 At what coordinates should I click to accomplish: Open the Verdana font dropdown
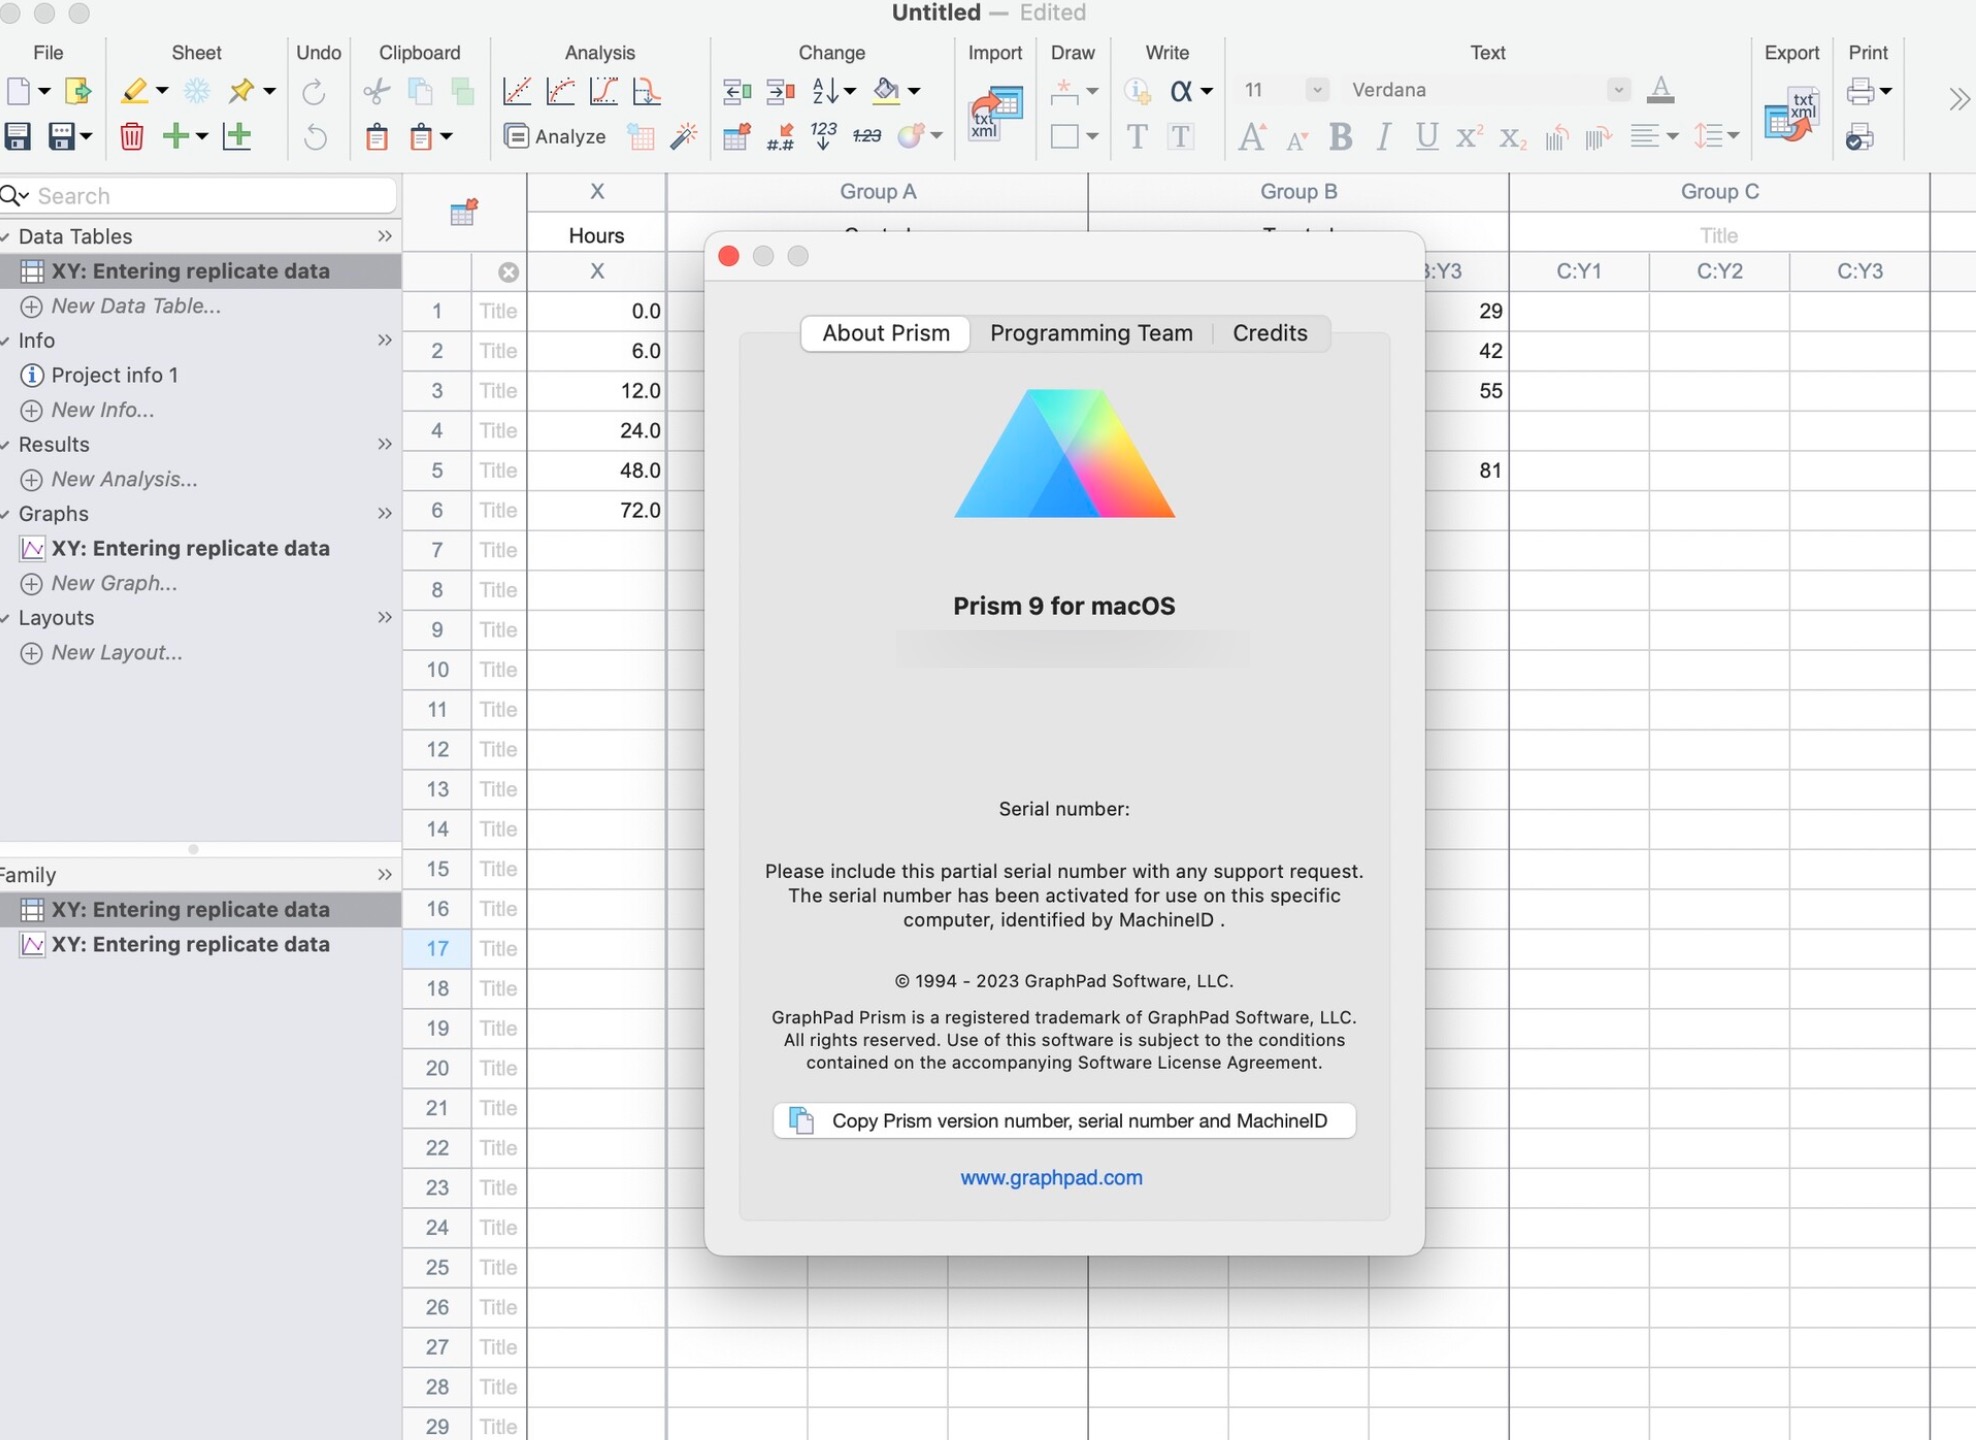pyautogui.click(x=1617, y=90)
